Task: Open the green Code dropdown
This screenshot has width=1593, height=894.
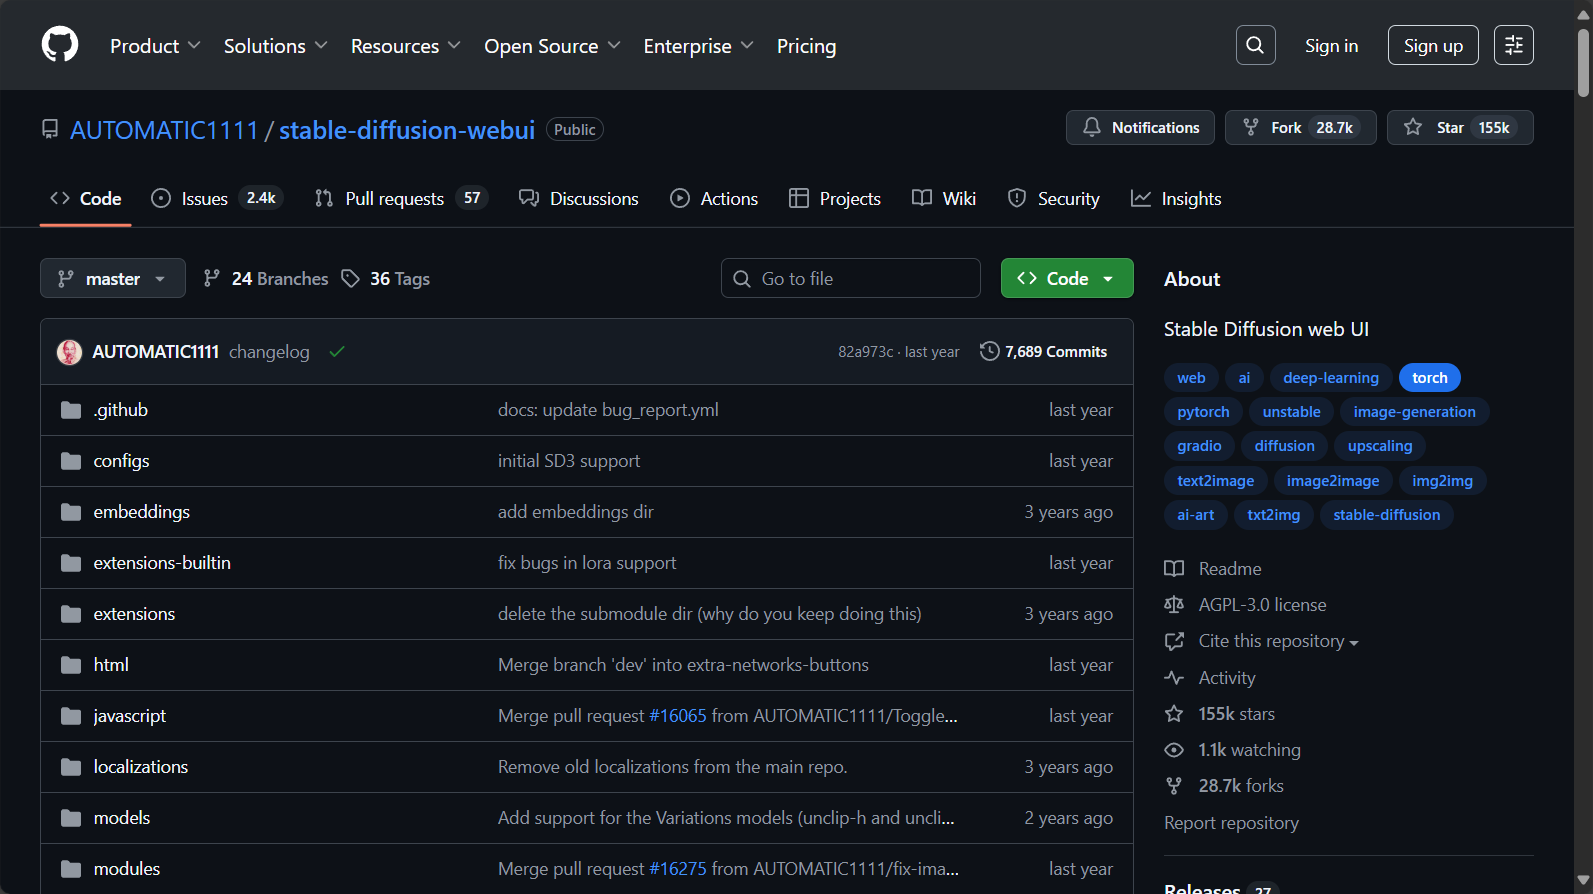Action: point(1067,278)
